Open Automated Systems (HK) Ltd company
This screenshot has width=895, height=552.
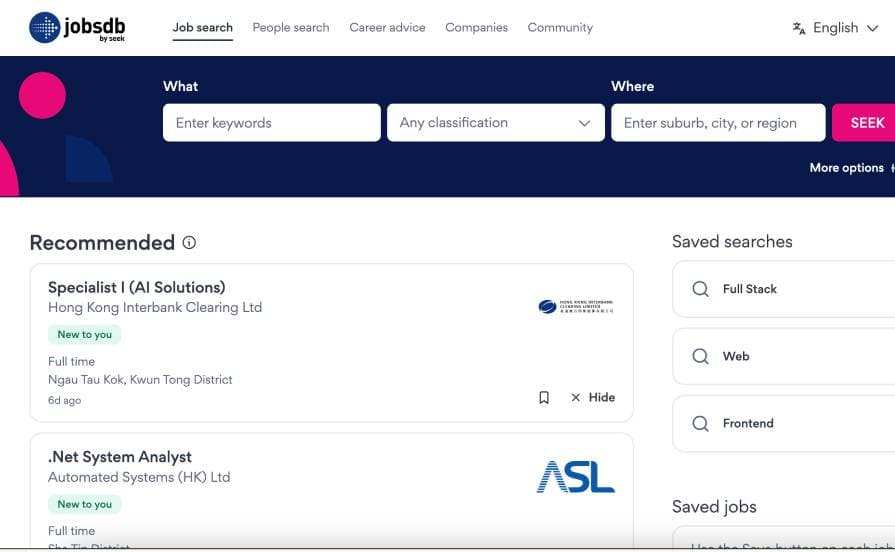point(139,477)
